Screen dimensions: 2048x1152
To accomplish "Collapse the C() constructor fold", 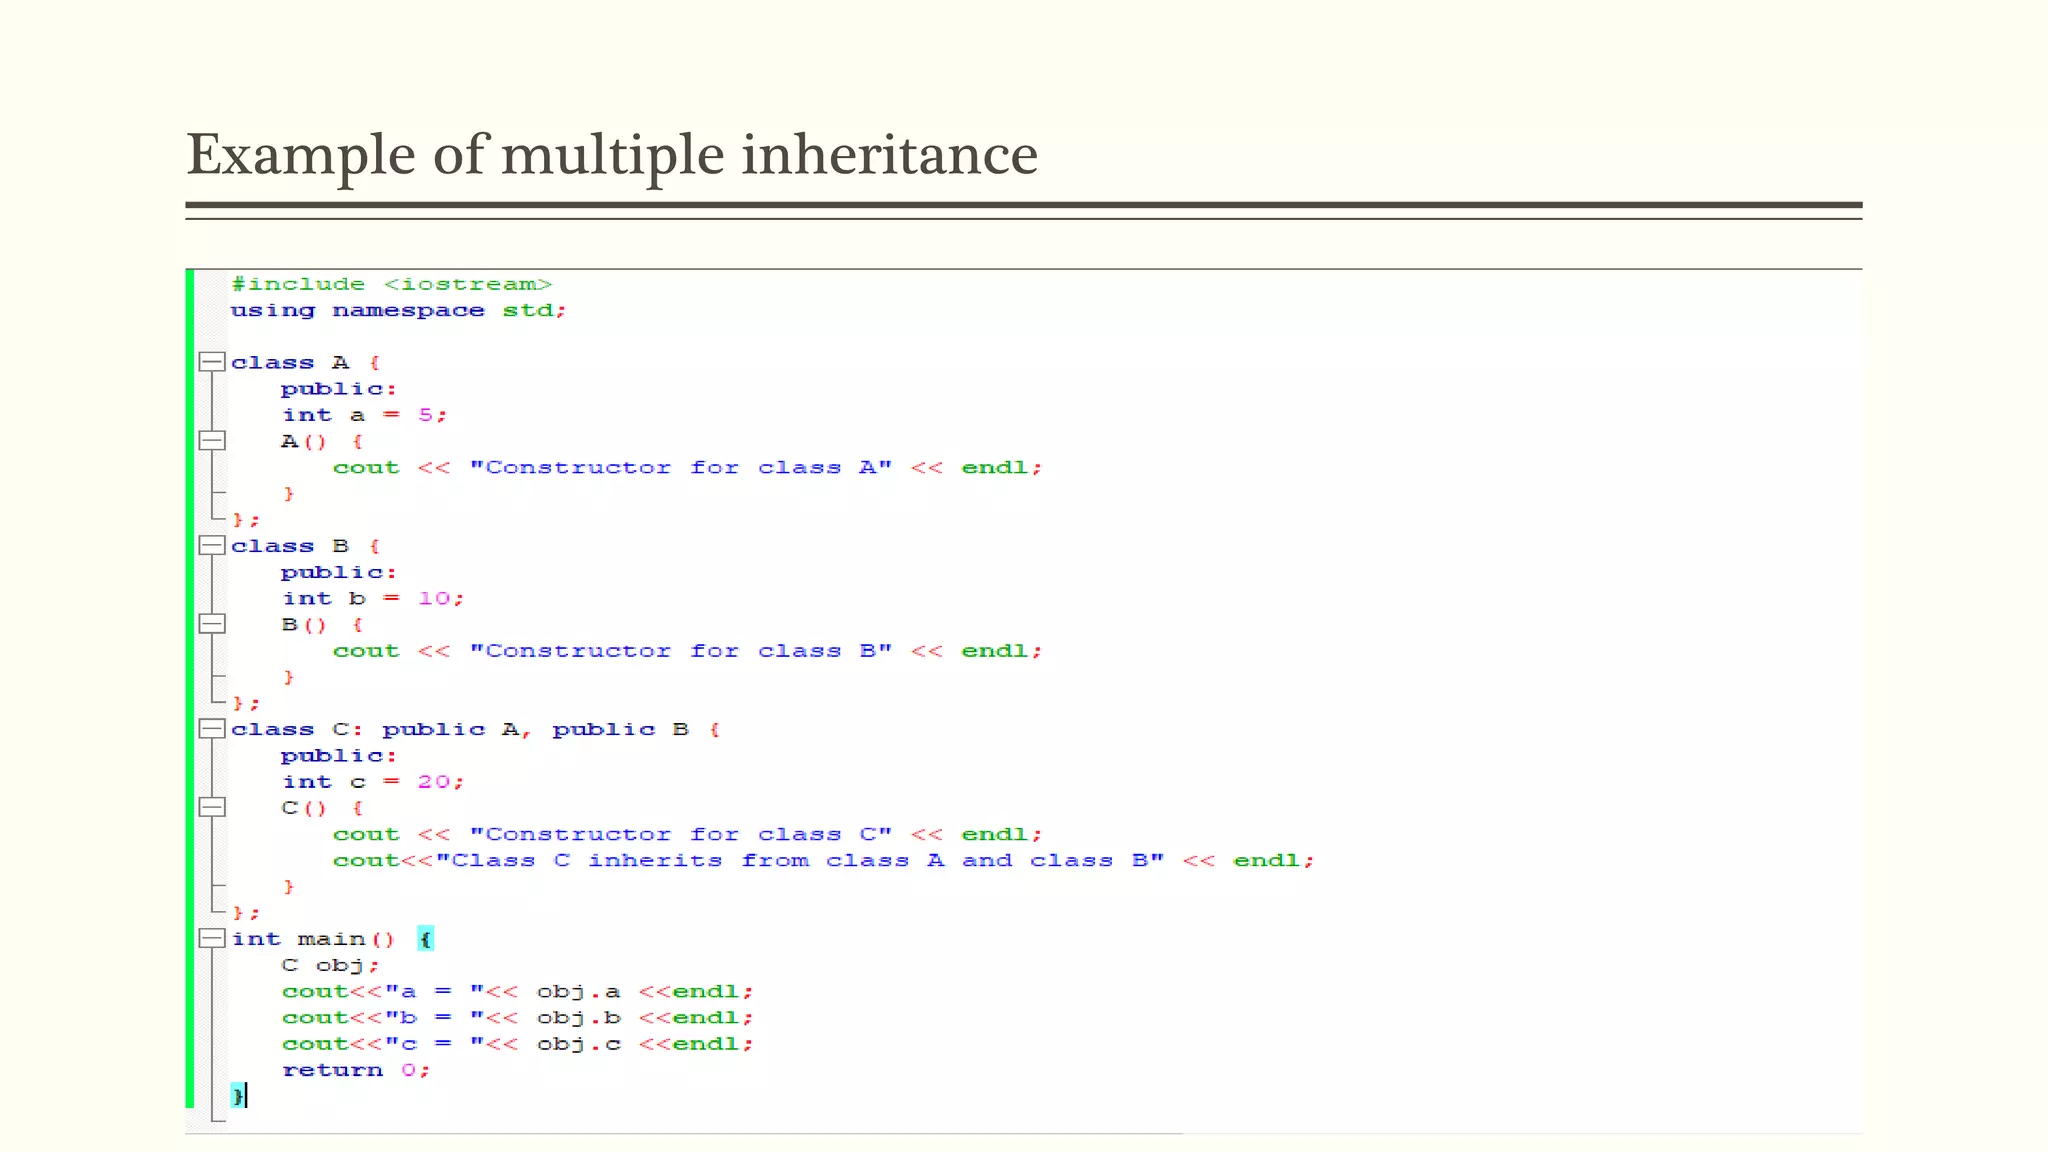I will point(211,807).
